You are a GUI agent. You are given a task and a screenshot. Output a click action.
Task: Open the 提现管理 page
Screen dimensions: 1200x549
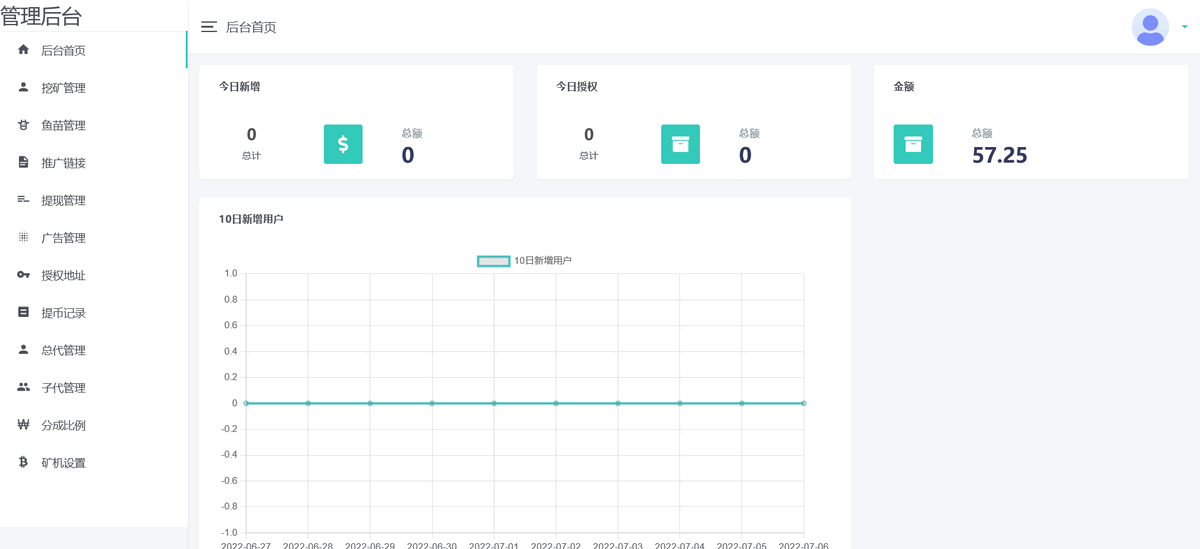(93, 200)
